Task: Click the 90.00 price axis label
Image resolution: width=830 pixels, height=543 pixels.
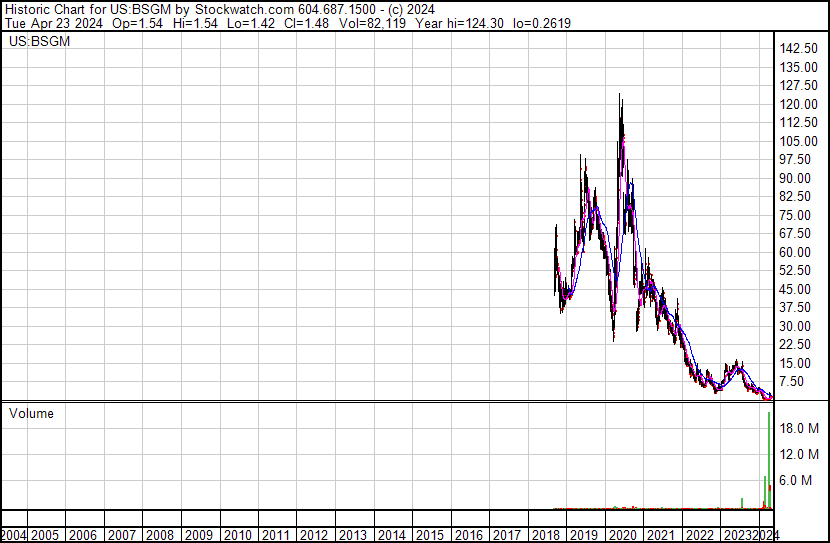Action: [x=795, y=178]
